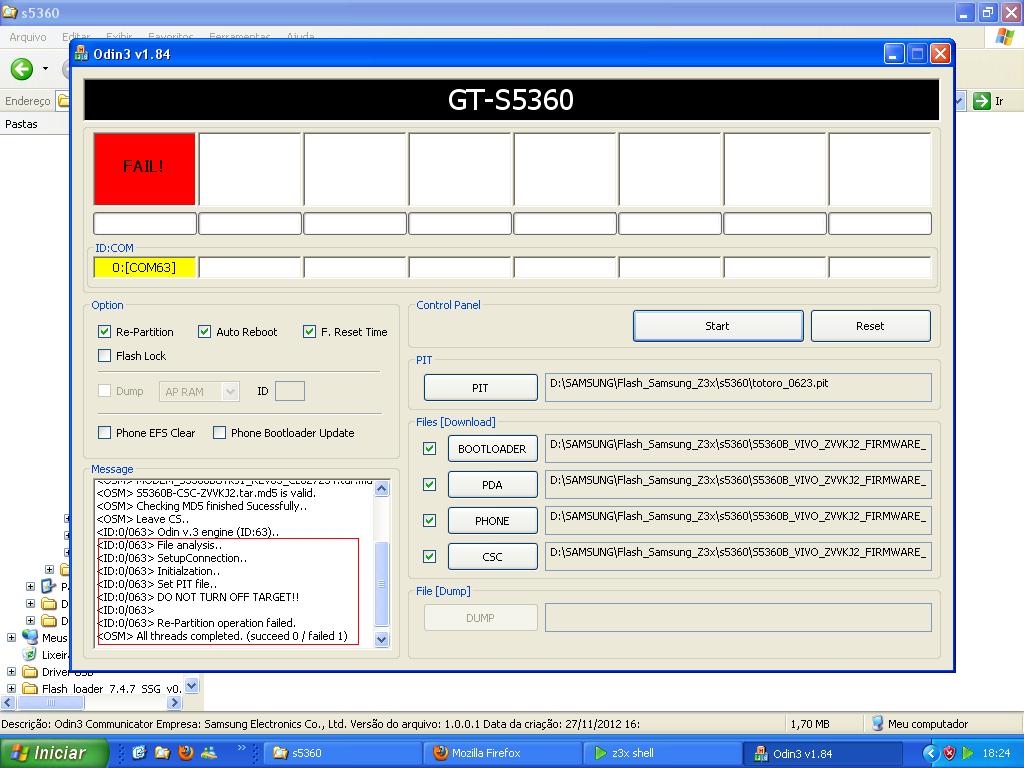Click the Message log scrollbar thumb
Viewport: 1024px width, 768px height.
(382, 584)
